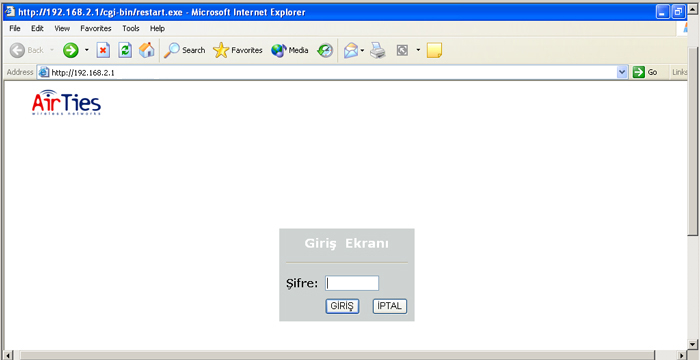Viewport: 700px width, 360px height.
Task: Open the Help menu
Action: pos(157,29)
